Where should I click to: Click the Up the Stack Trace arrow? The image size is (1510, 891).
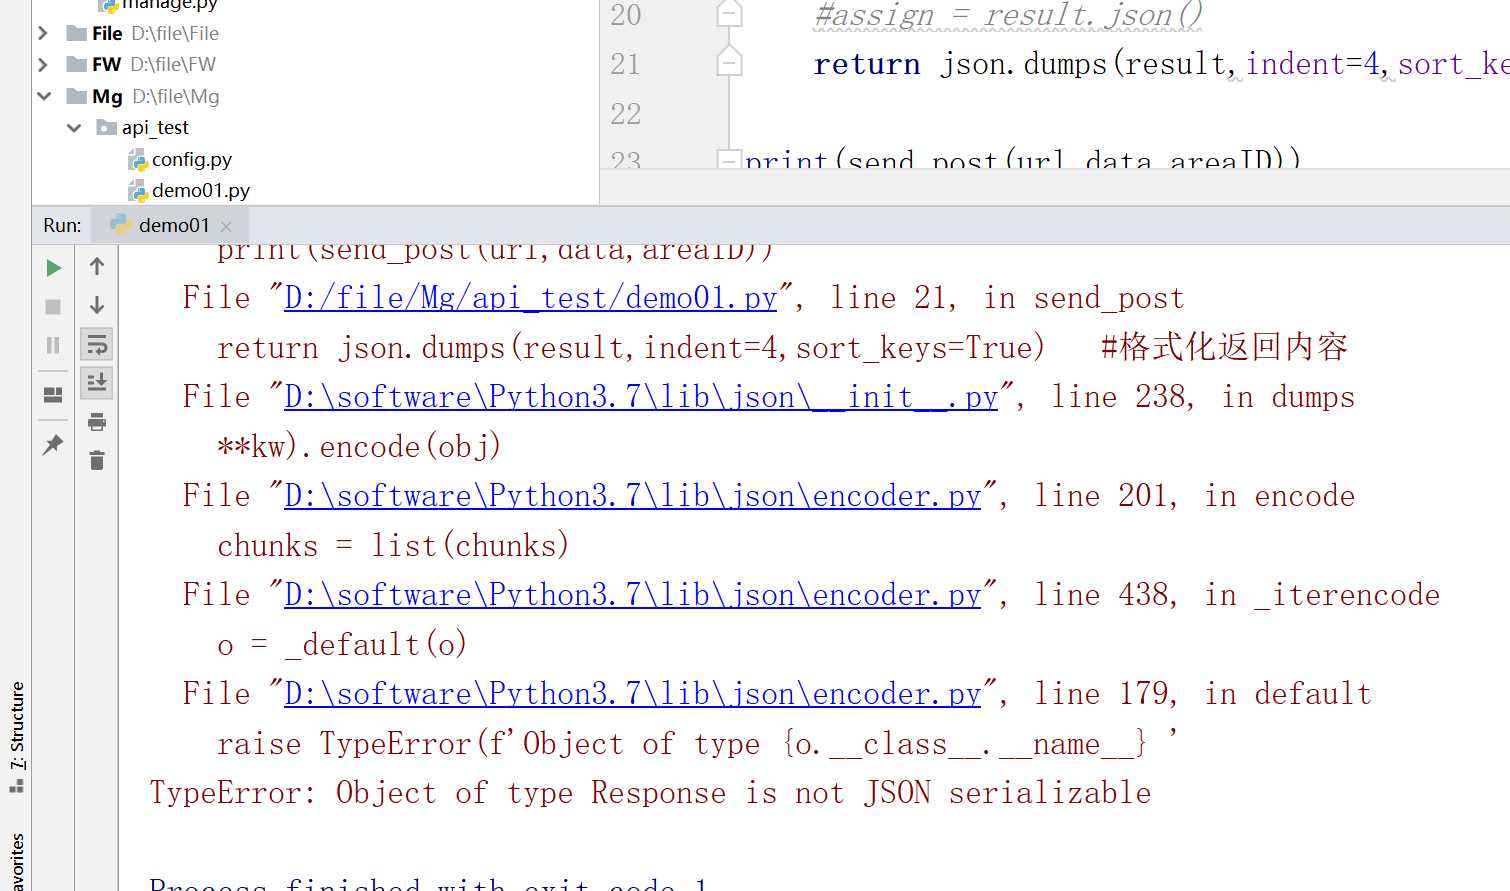pos(97,266)
